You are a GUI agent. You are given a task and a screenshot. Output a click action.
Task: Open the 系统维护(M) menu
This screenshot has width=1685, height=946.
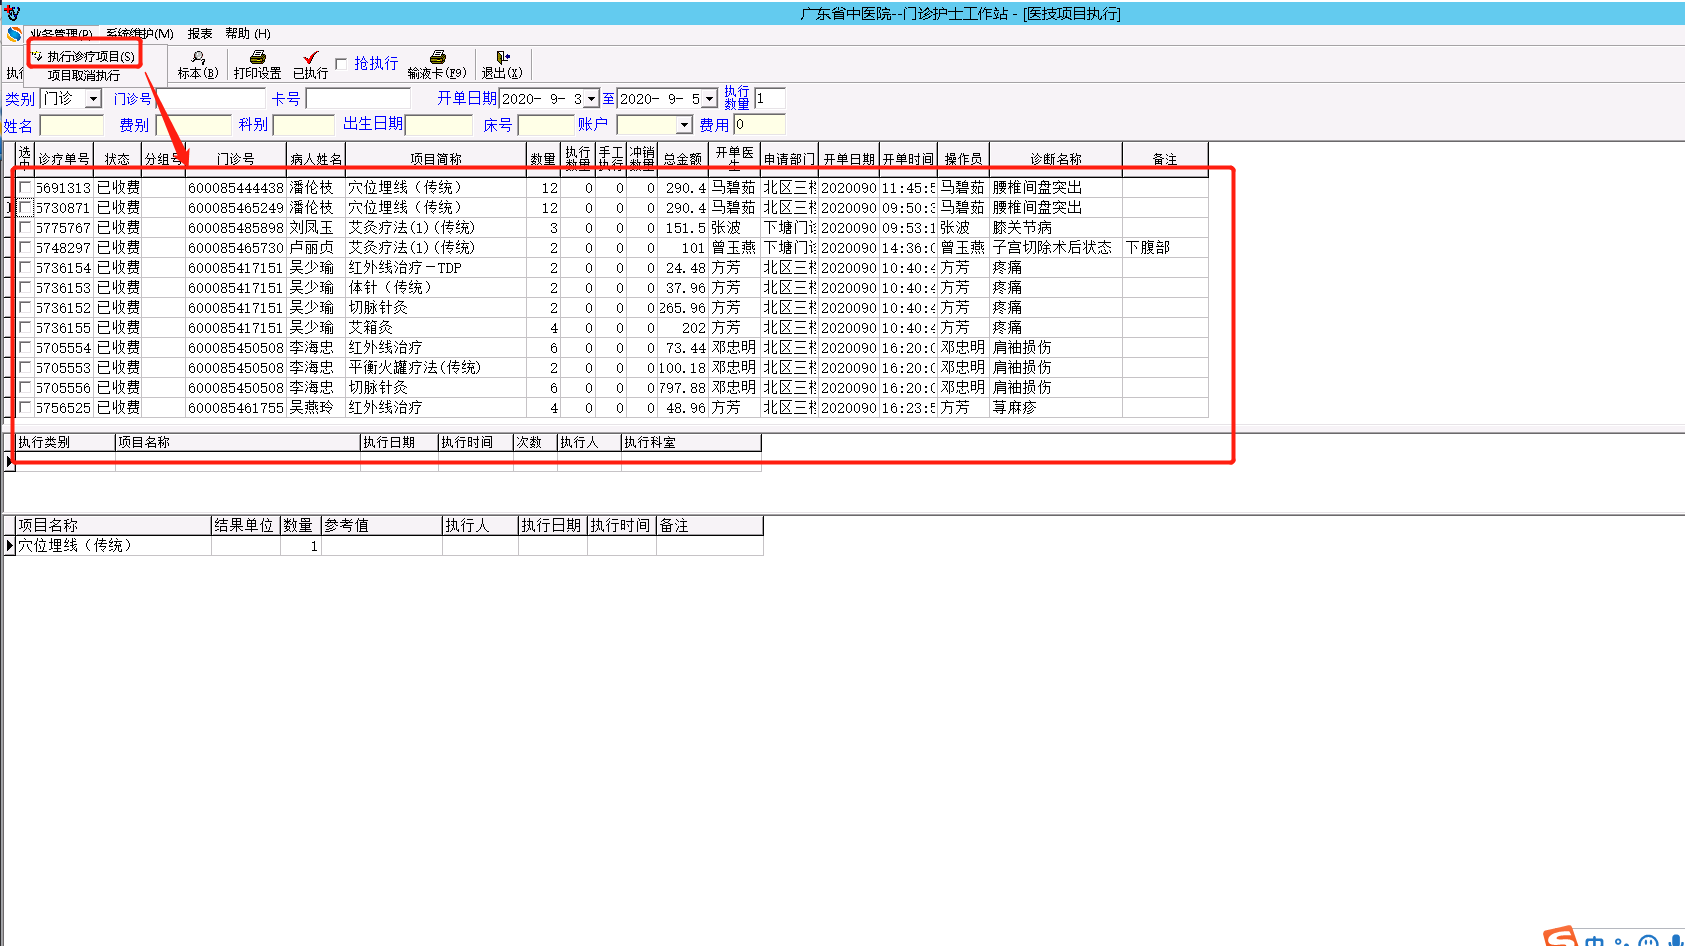[x=140, y=34]
